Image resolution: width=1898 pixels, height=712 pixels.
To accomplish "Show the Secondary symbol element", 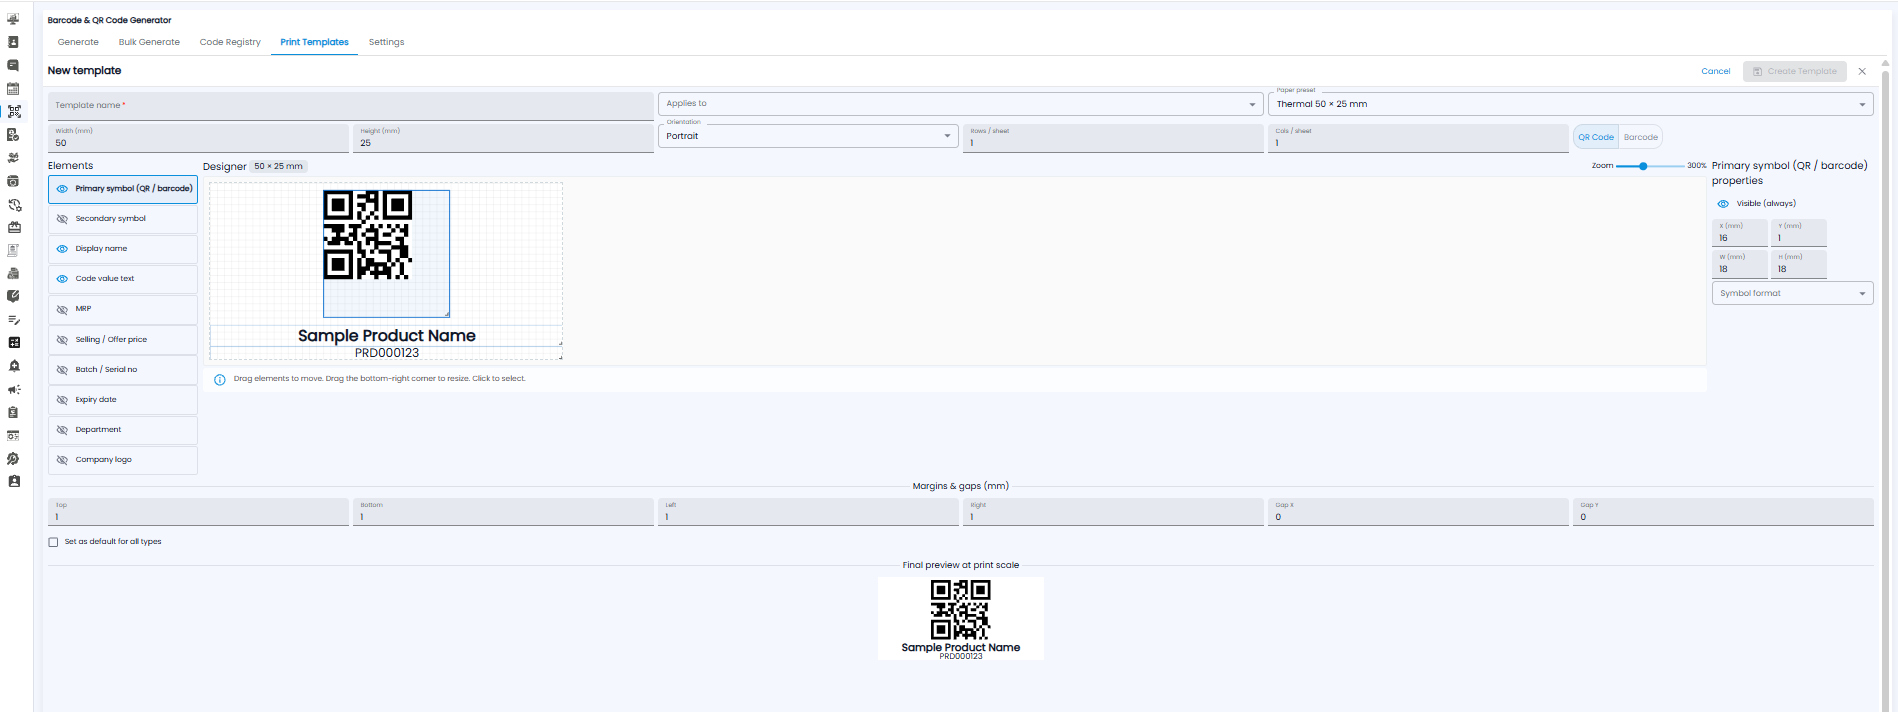I will point(62,219).
